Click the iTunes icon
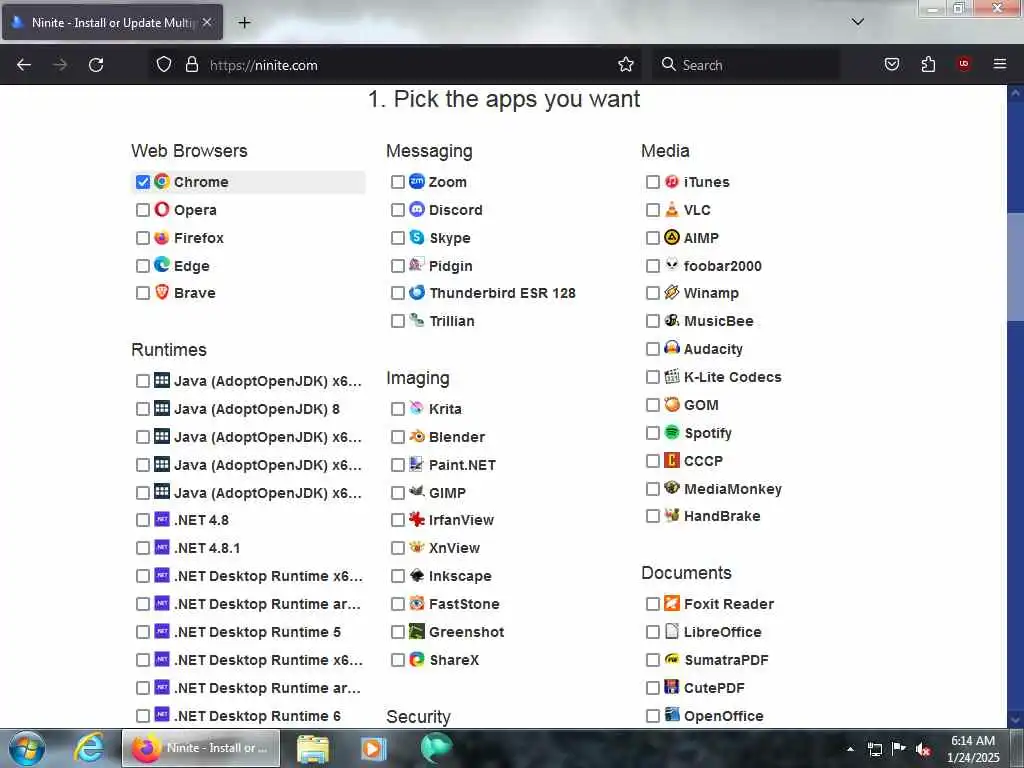 (671, 181)
